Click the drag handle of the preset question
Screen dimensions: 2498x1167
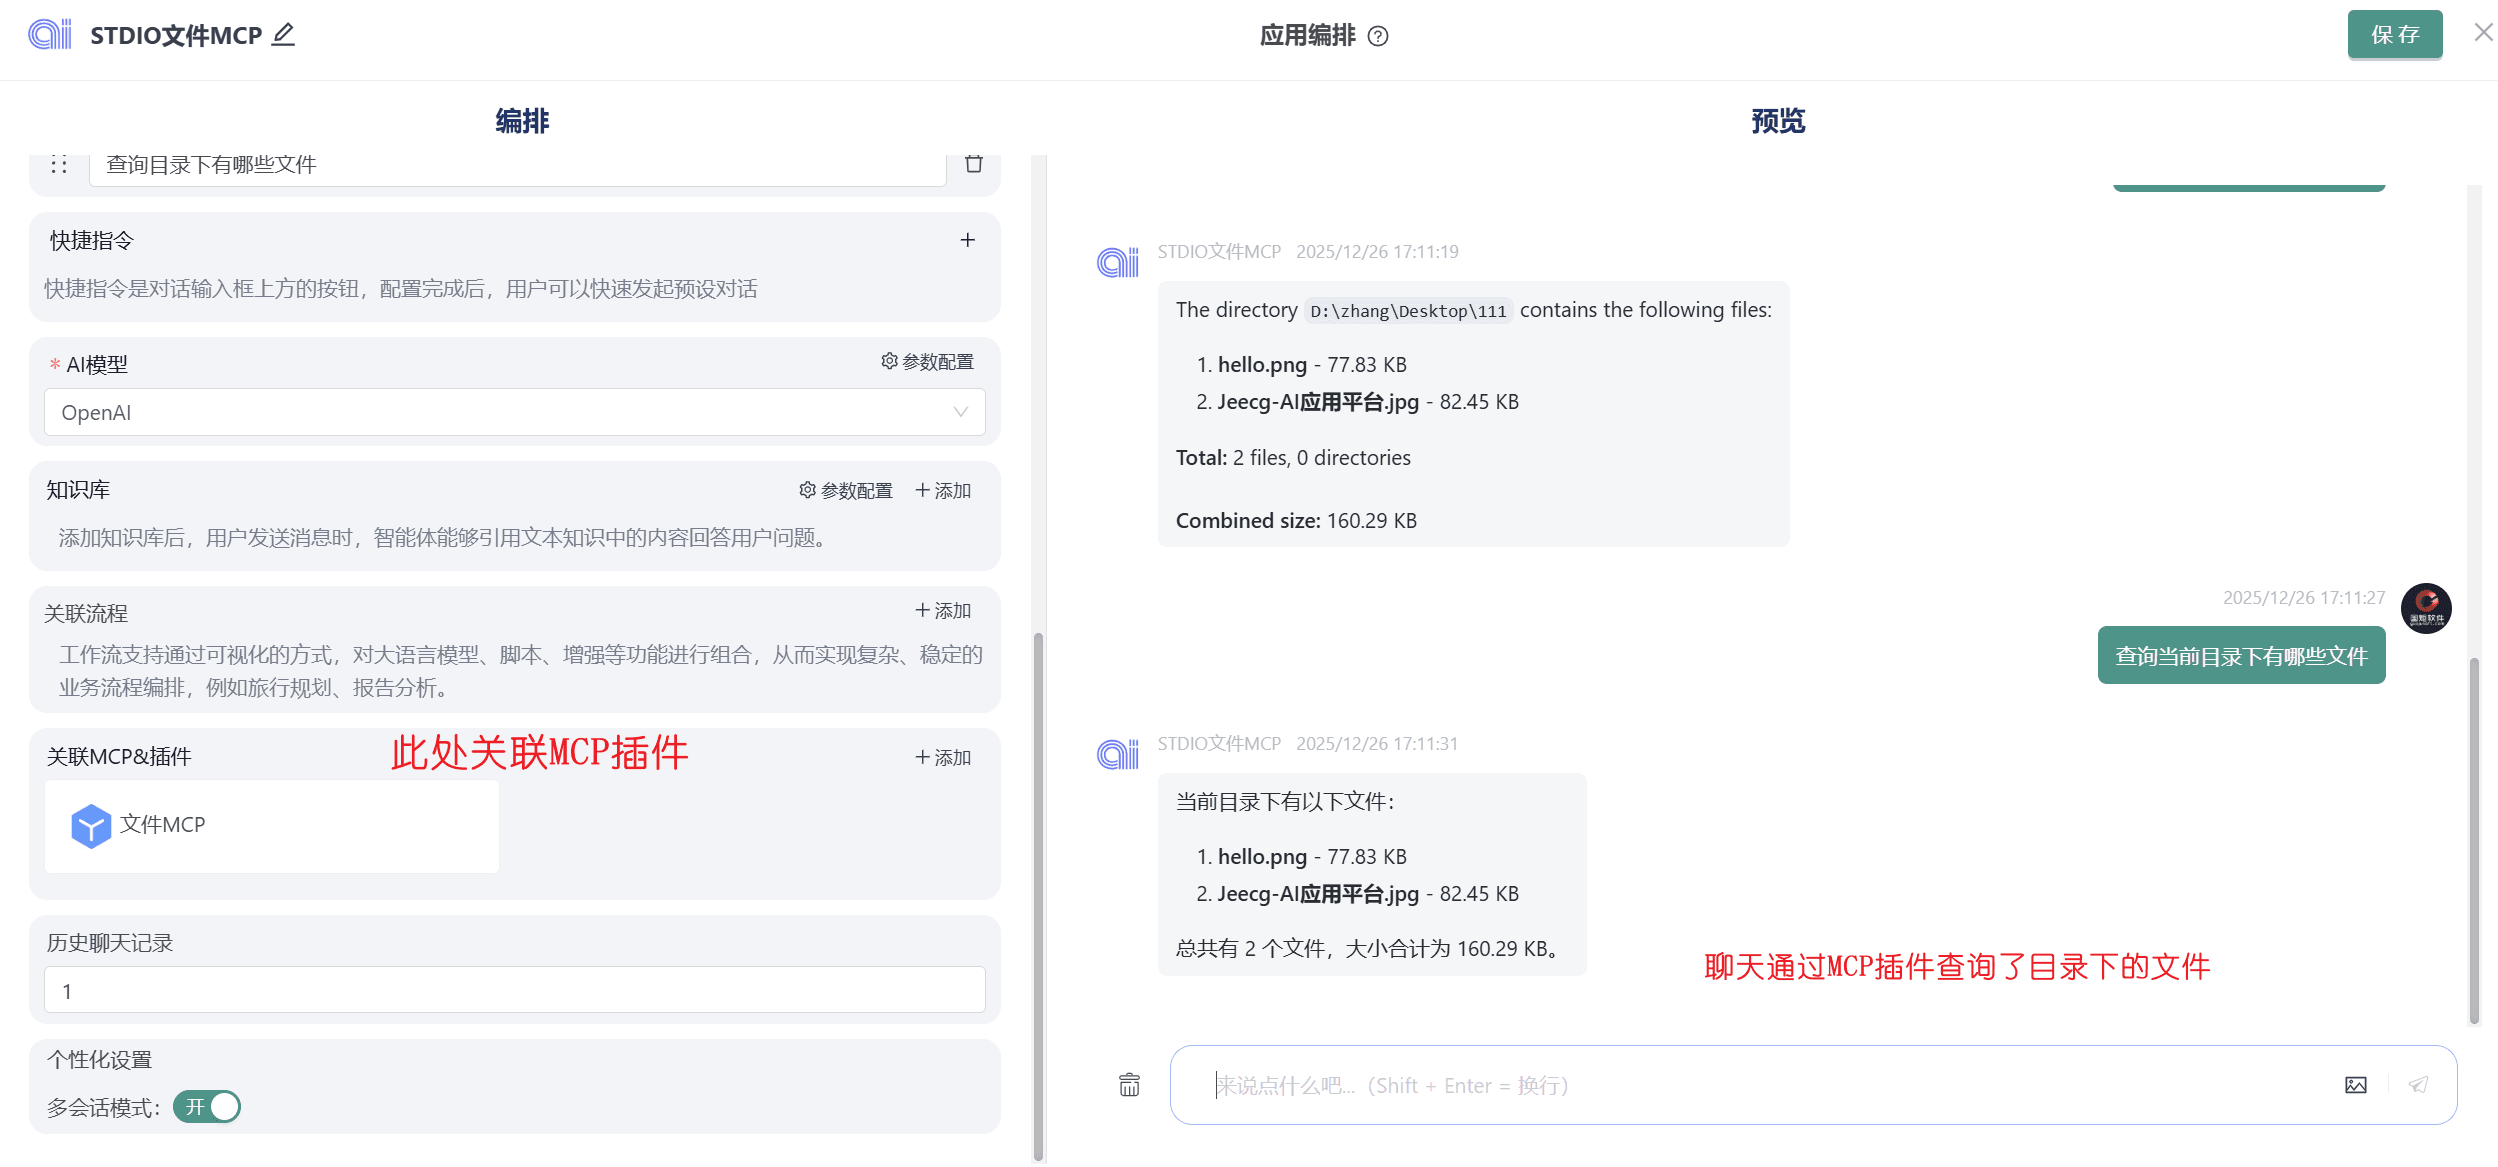coord(59,165)
